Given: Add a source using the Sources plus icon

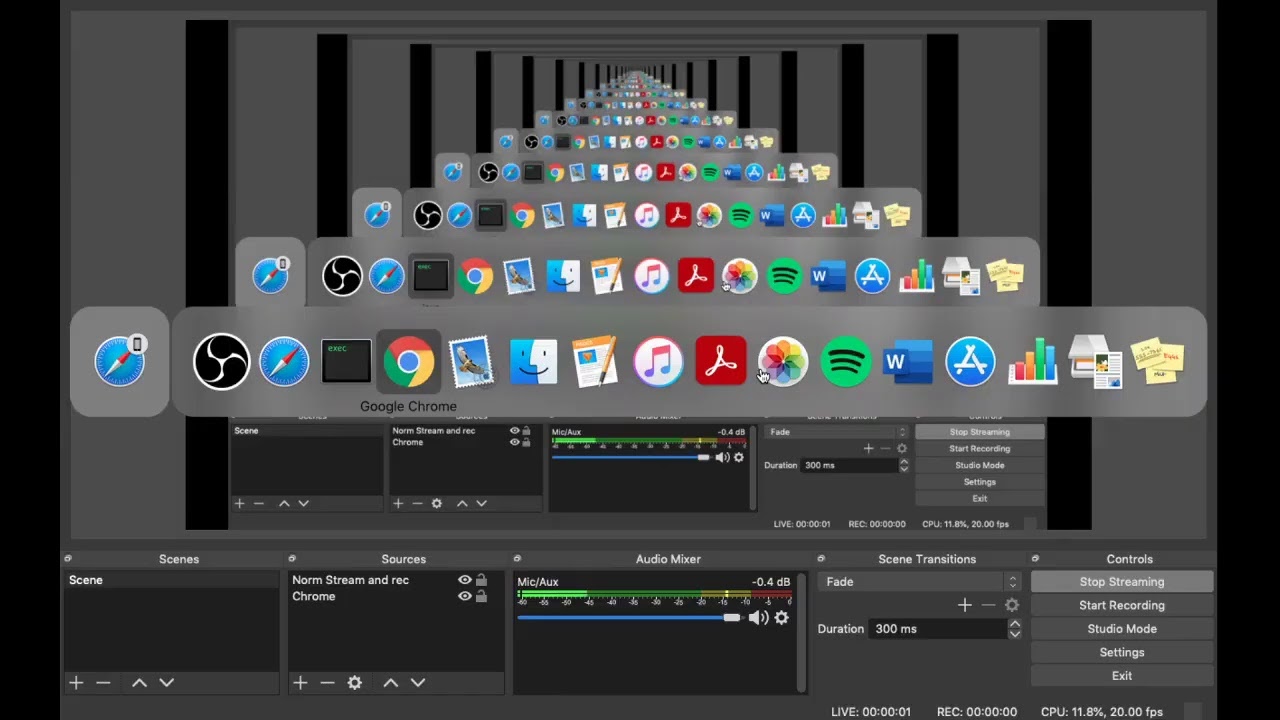Looking at the screenshot, I should point(300,682).
